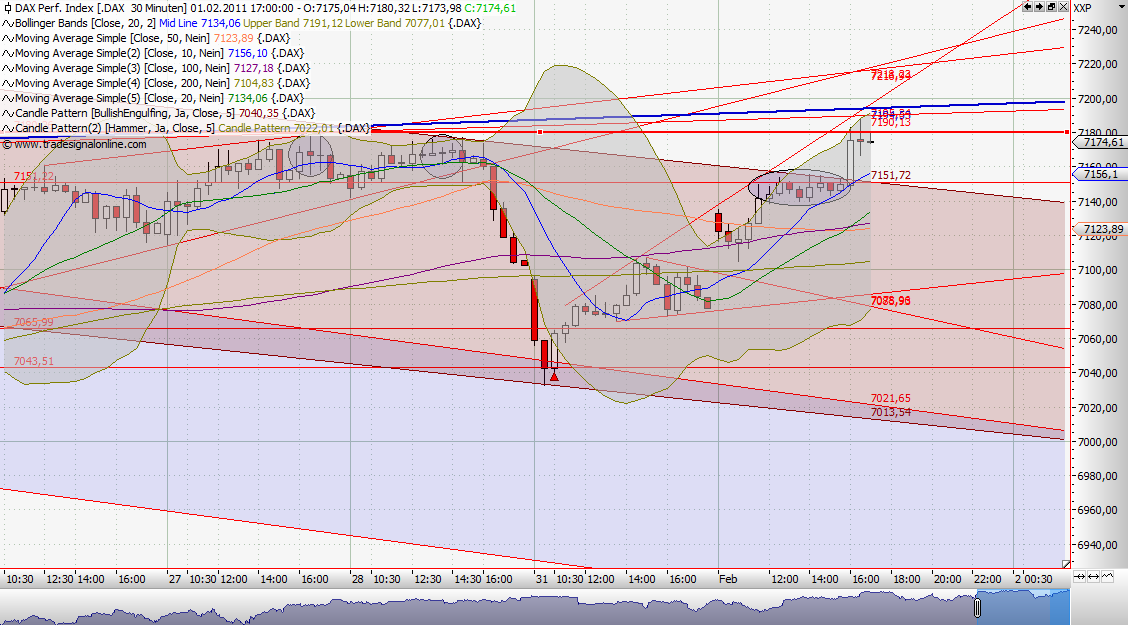Select the fit-width scaling icon at bottom right
1128x625 pixels.
(x=1079, y=577)
